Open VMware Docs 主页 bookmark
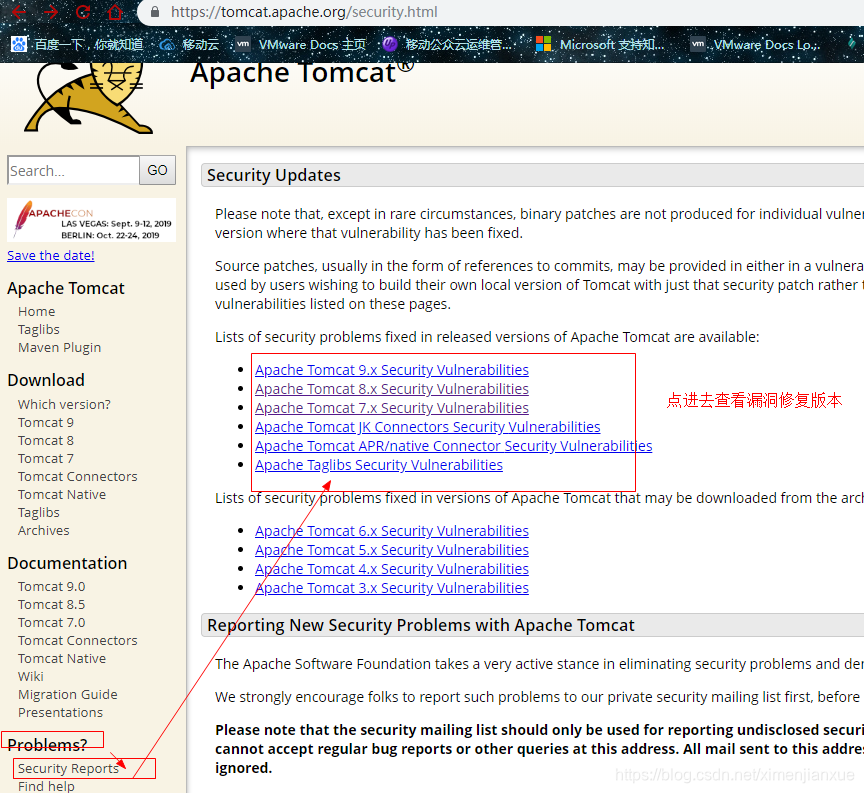Screen dimensions: 864x793 pos(301,44)
